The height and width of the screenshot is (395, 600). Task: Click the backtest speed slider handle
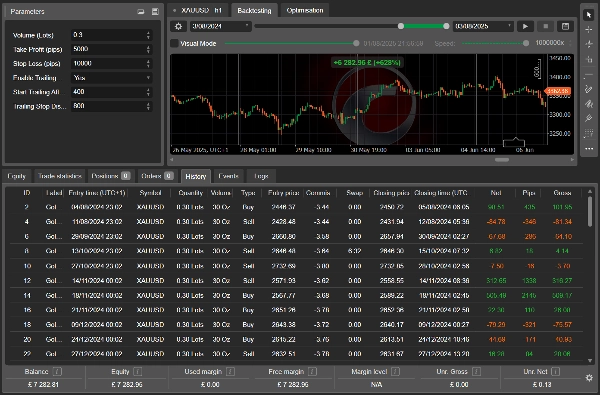click(526, 43)
